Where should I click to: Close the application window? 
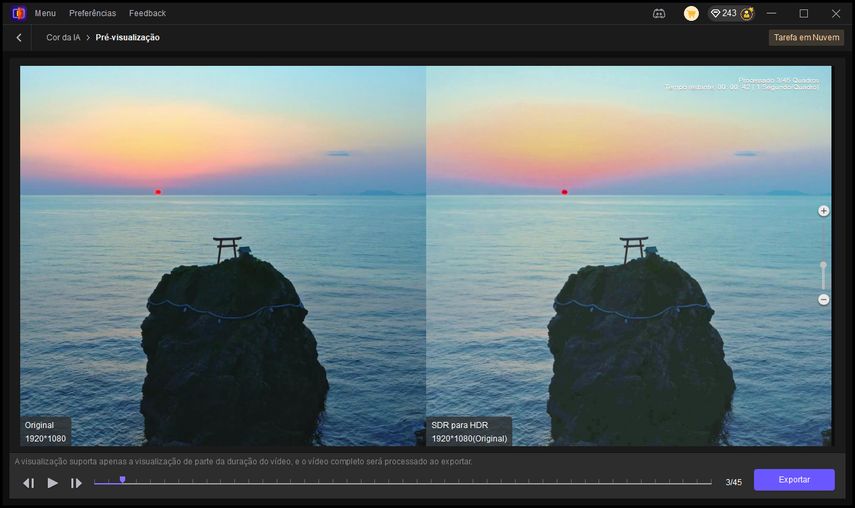836,13
